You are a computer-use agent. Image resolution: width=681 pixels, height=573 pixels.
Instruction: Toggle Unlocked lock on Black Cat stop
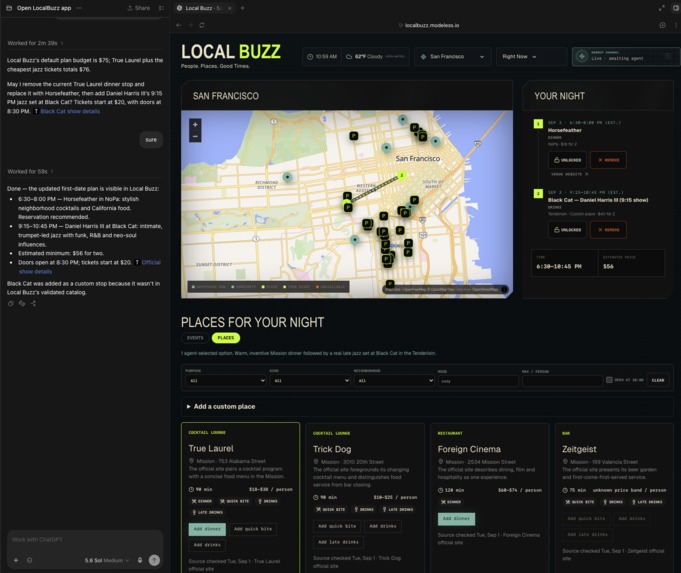(567, 230)
